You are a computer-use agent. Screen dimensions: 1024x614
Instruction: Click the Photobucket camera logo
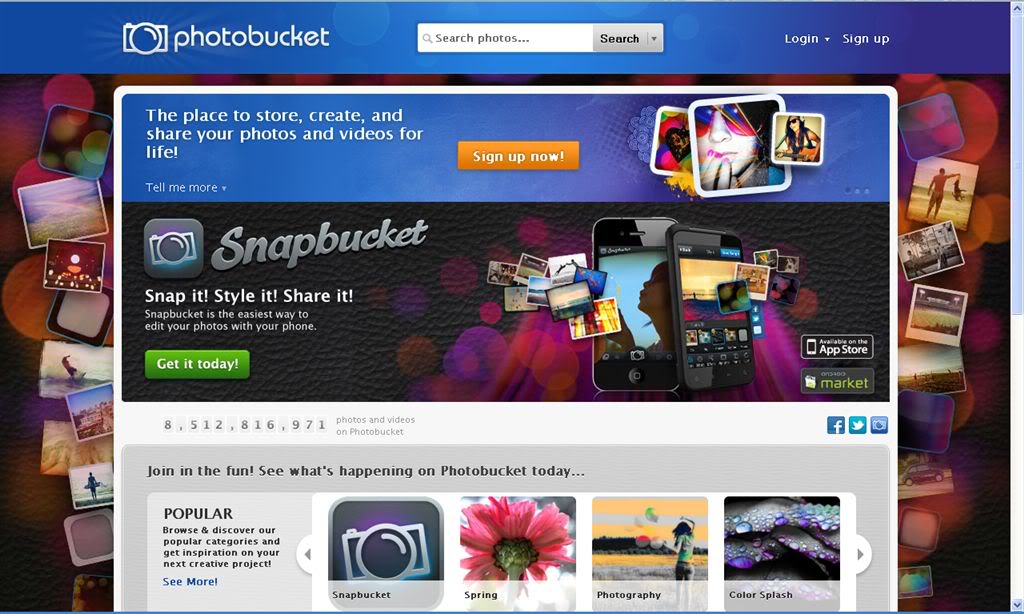(145, 38)
